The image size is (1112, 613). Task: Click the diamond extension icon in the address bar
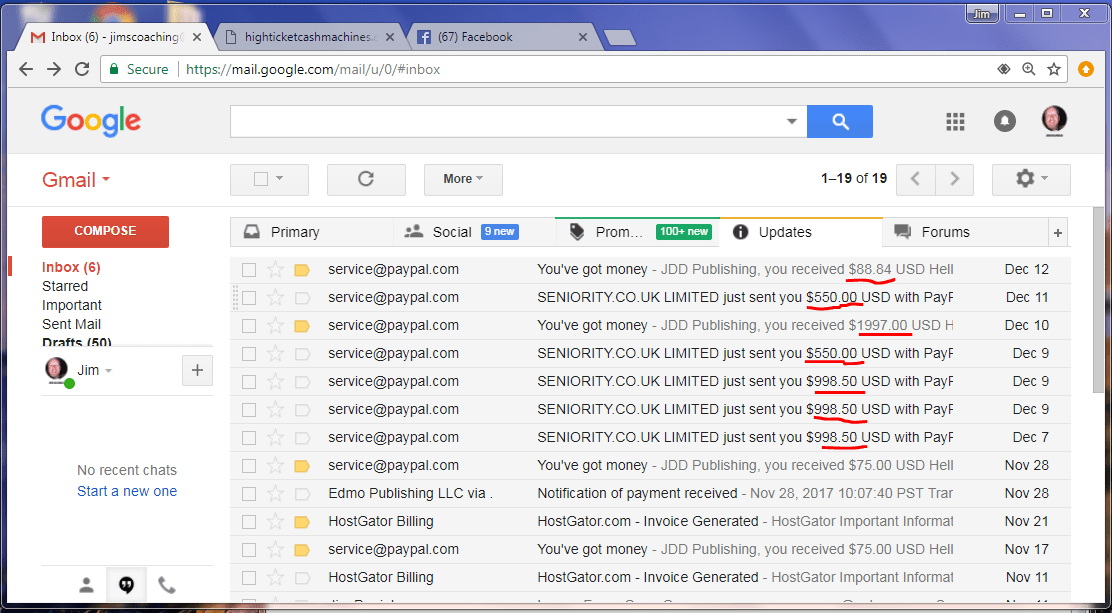click(x=1003, y=69)
